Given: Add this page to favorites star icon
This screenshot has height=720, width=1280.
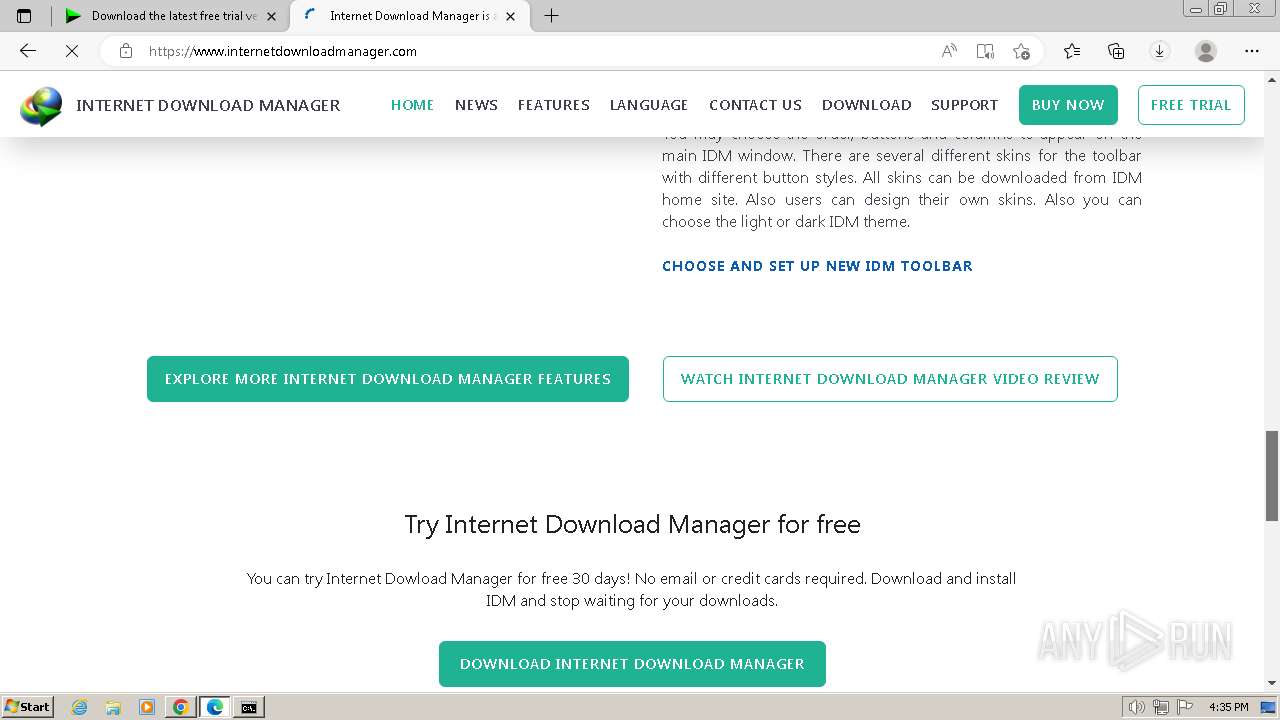Looking at the screenshot, I should point(1021,51).
